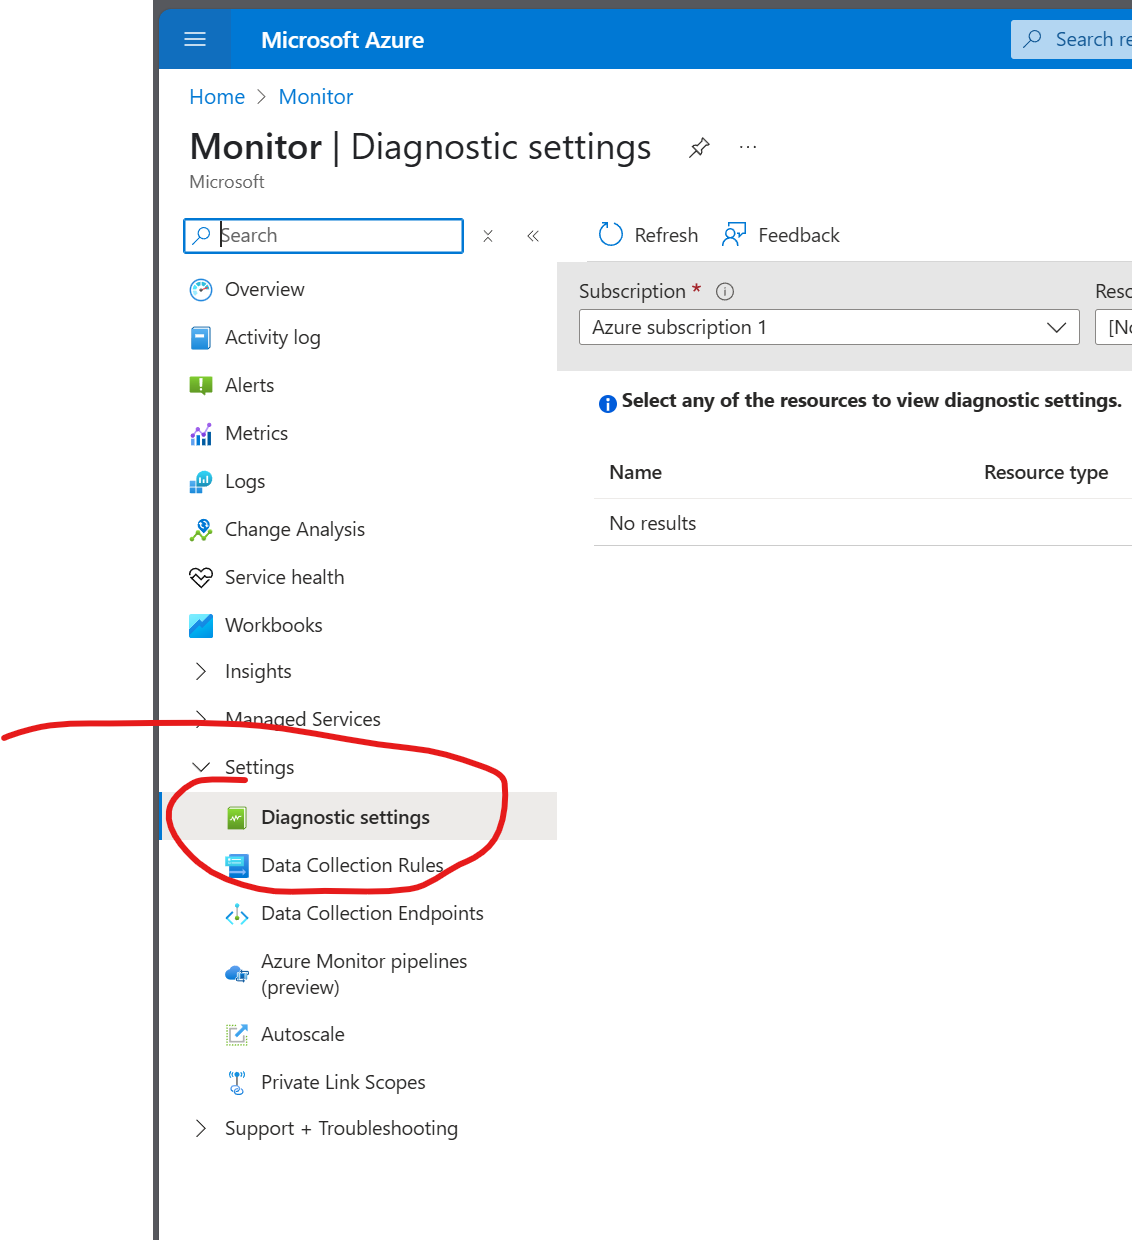Click the Diagnostic settings icon

point(237,818)
